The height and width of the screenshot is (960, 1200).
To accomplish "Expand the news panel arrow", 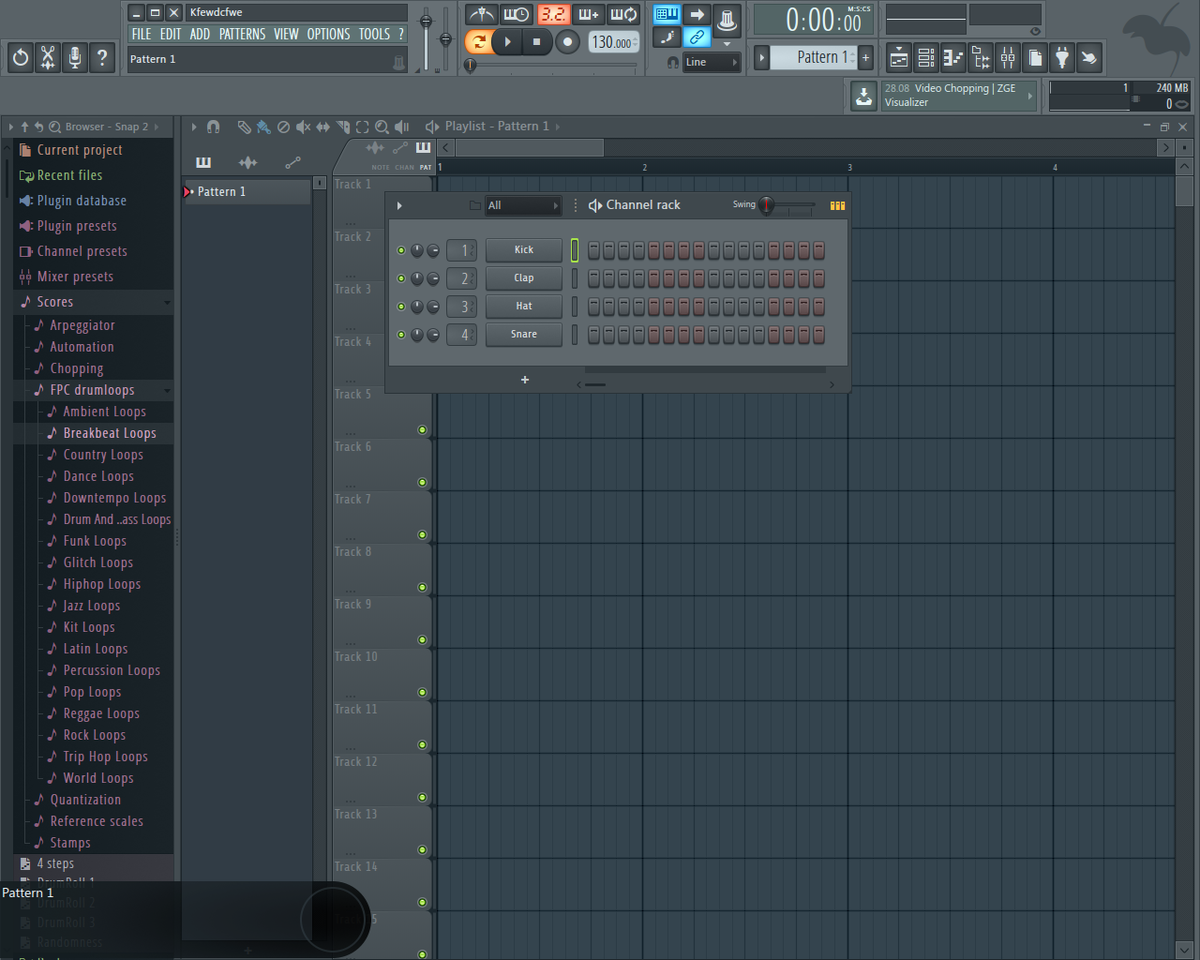I will (1030, 96).
